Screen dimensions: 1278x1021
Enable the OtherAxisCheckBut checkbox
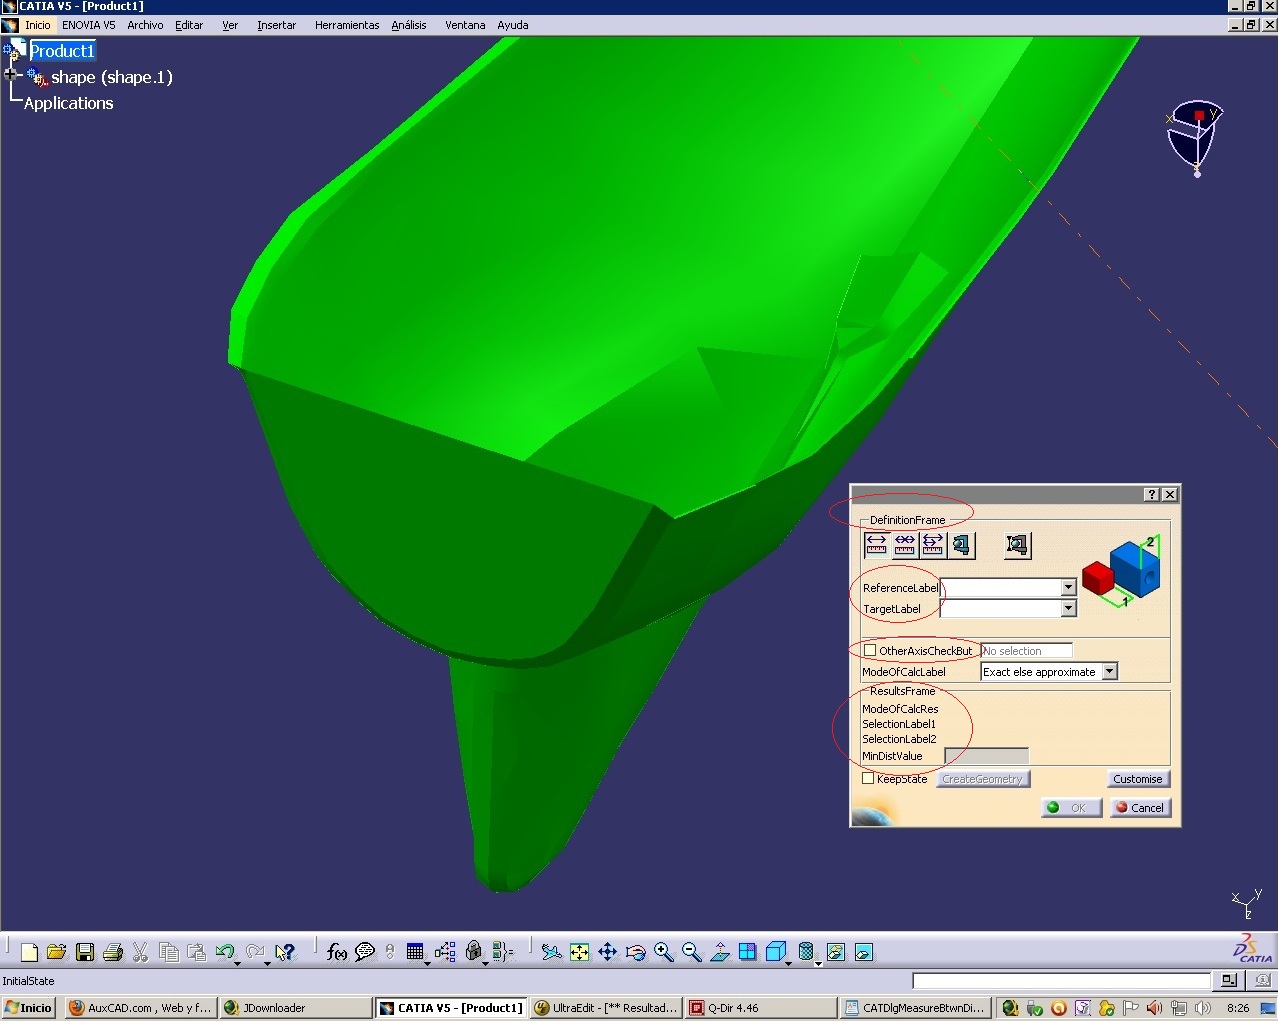click(870, 650)
